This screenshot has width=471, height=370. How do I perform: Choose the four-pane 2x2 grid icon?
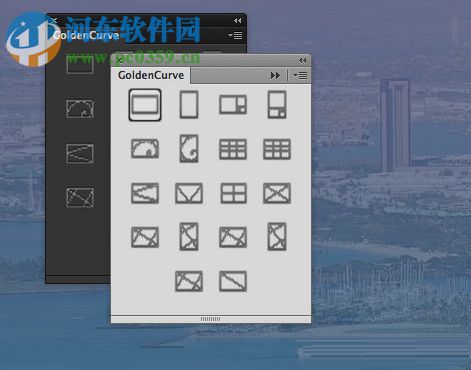tap(233, 193)
